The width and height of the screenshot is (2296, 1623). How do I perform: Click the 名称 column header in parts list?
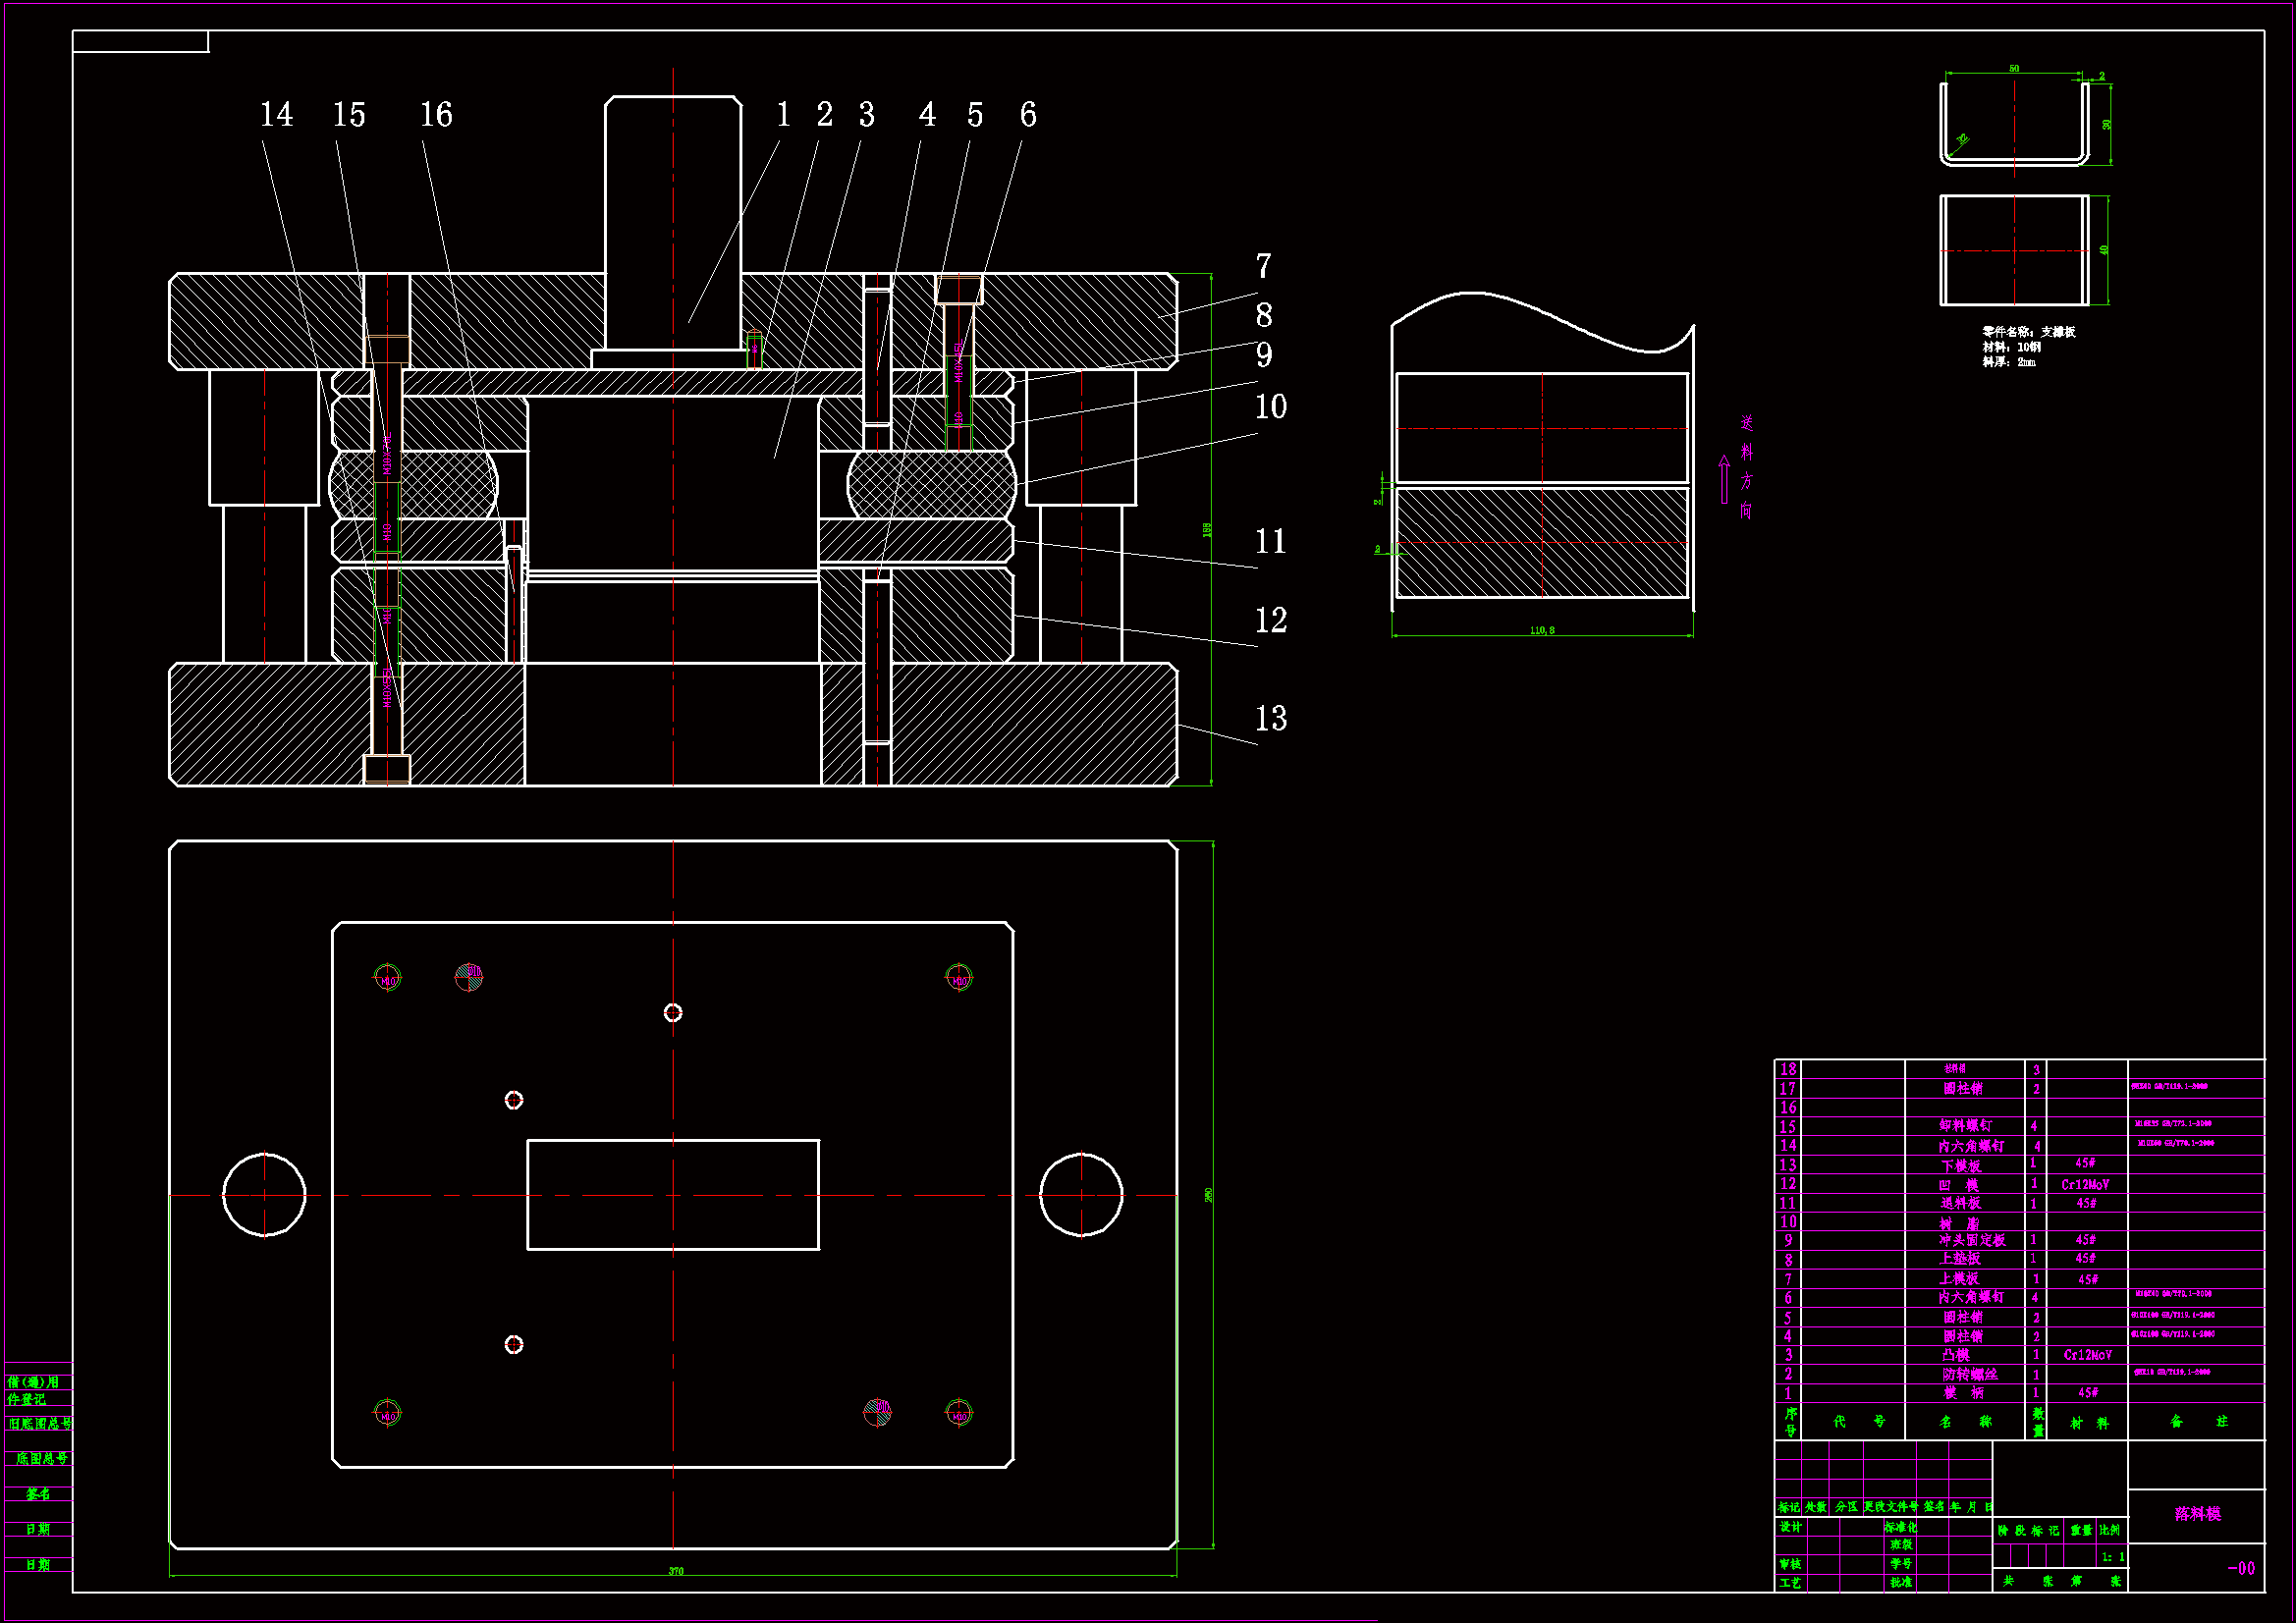[x=1964, y=1421]
